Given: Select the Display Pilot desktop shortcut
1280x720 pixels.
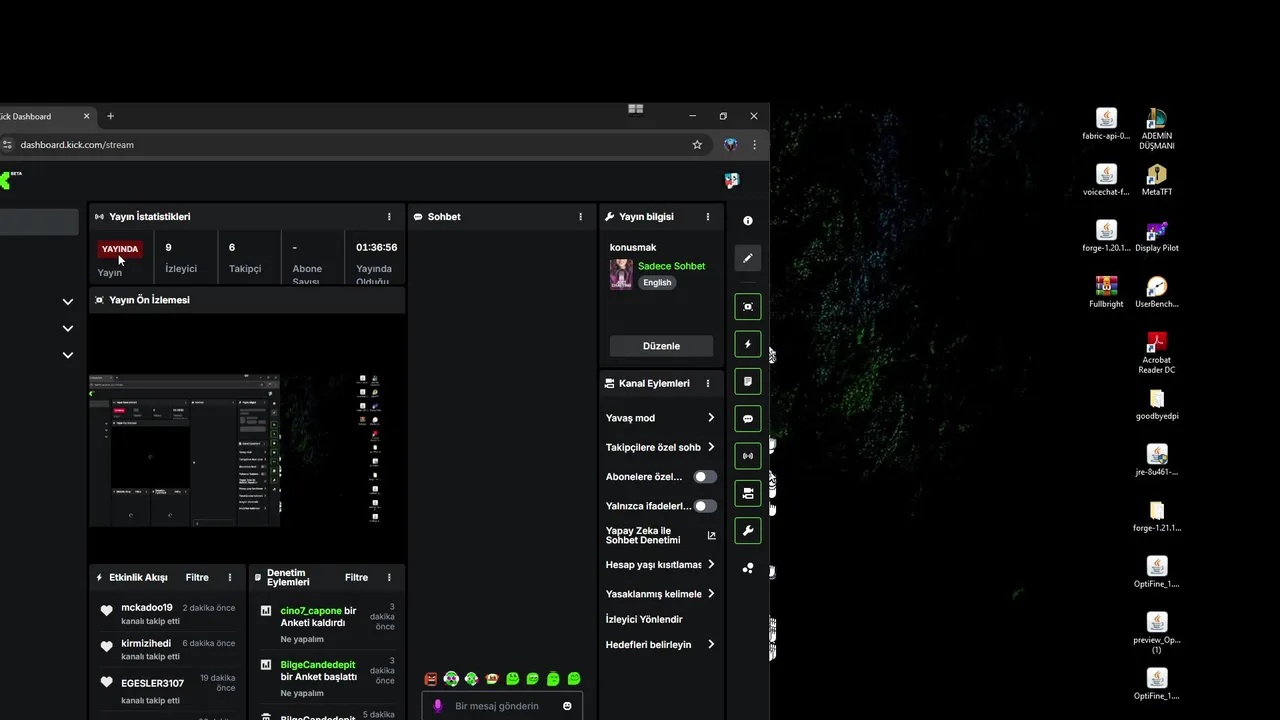Looking at the screenshot, I should click(x=1157, y=236).
